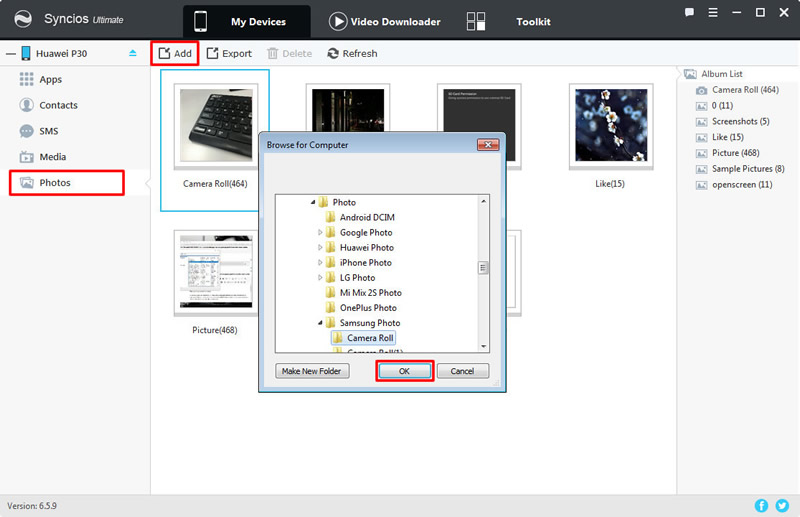Select the dark night photo album thumbnail
The height and width of the screenshot is (517, 800).
pos(348,109)
